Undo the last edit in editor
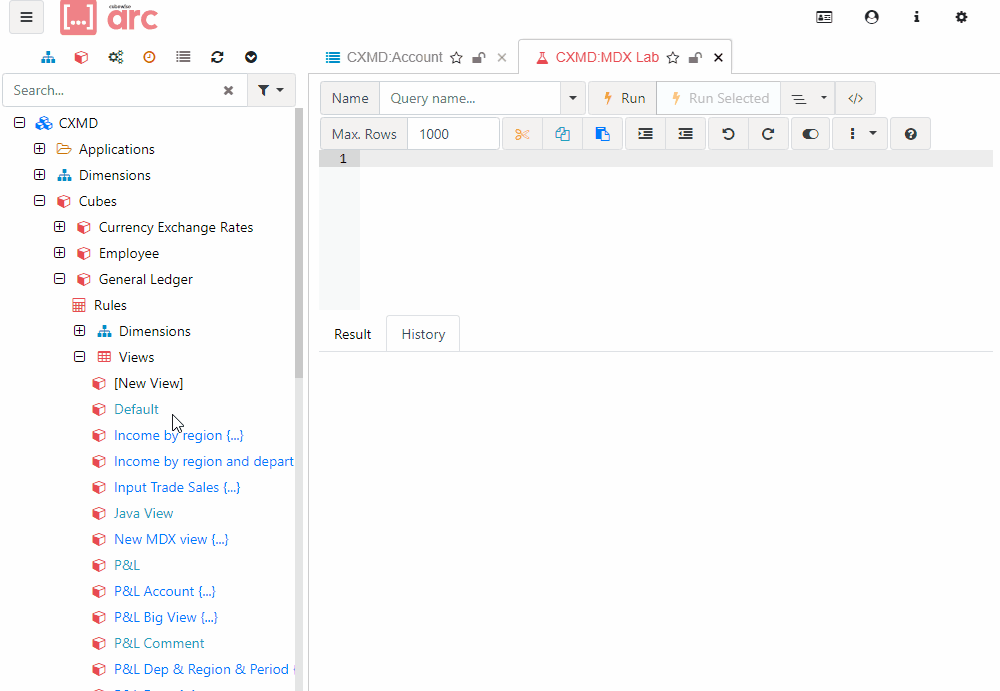The width and height of the screenshot is (1000, 691). (728, 134)
